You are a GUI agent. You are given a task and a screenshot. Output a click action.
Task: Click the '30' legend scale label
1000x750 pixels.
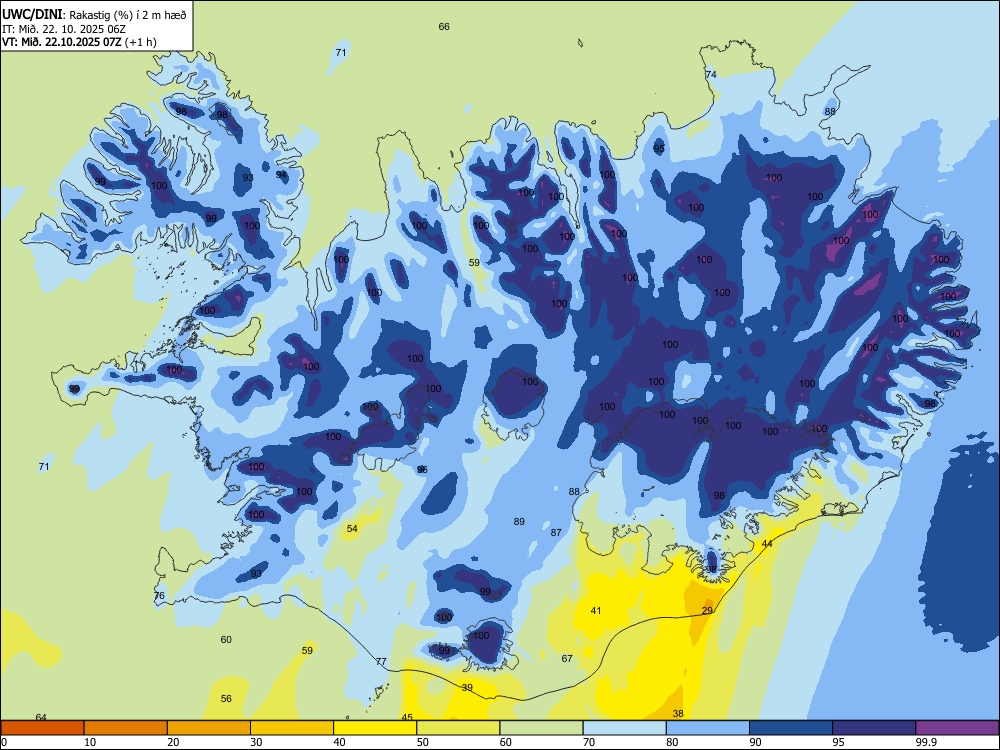click(256, 742)
